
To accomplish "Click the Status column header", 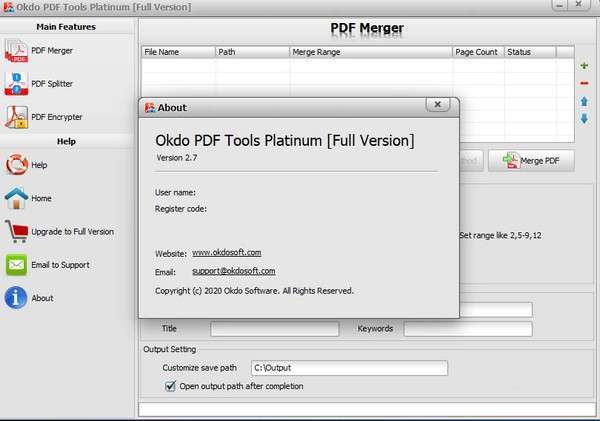I will 530,52.
